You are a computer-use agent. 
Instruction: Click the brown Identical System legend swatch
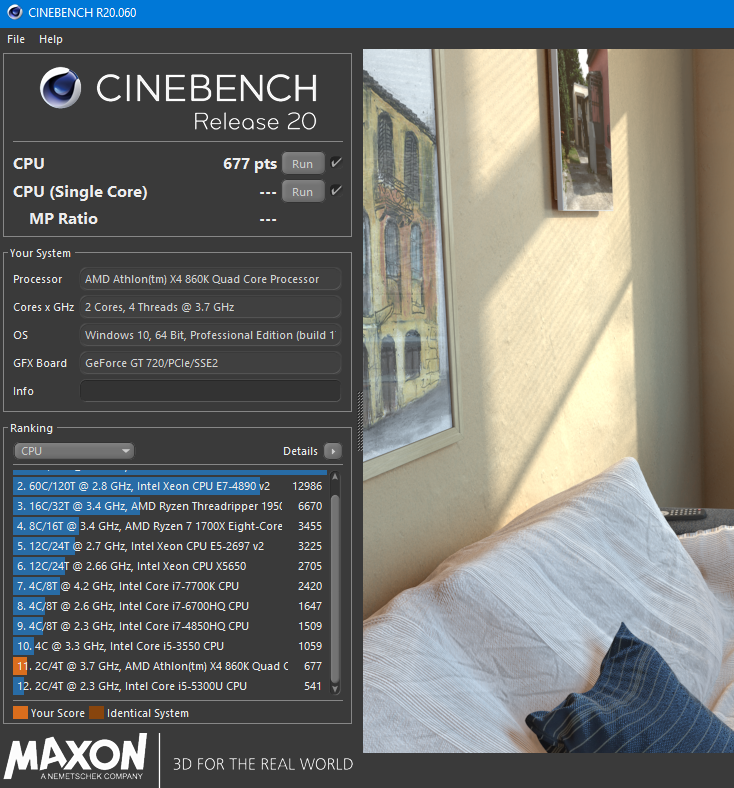(96, 713)
